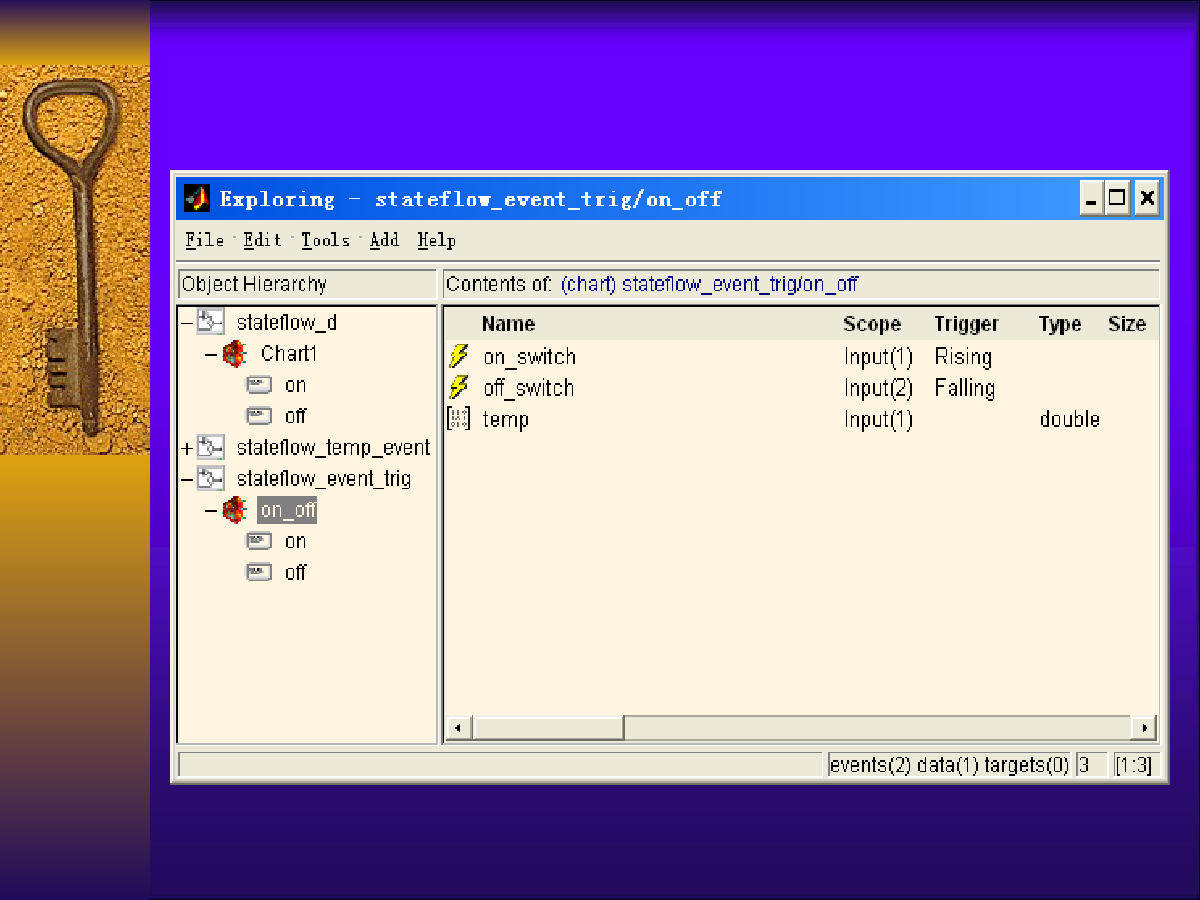Click the lightning event icon beside off_switch
Screen dimensions: 1200x900
click(x=459, y=388)
